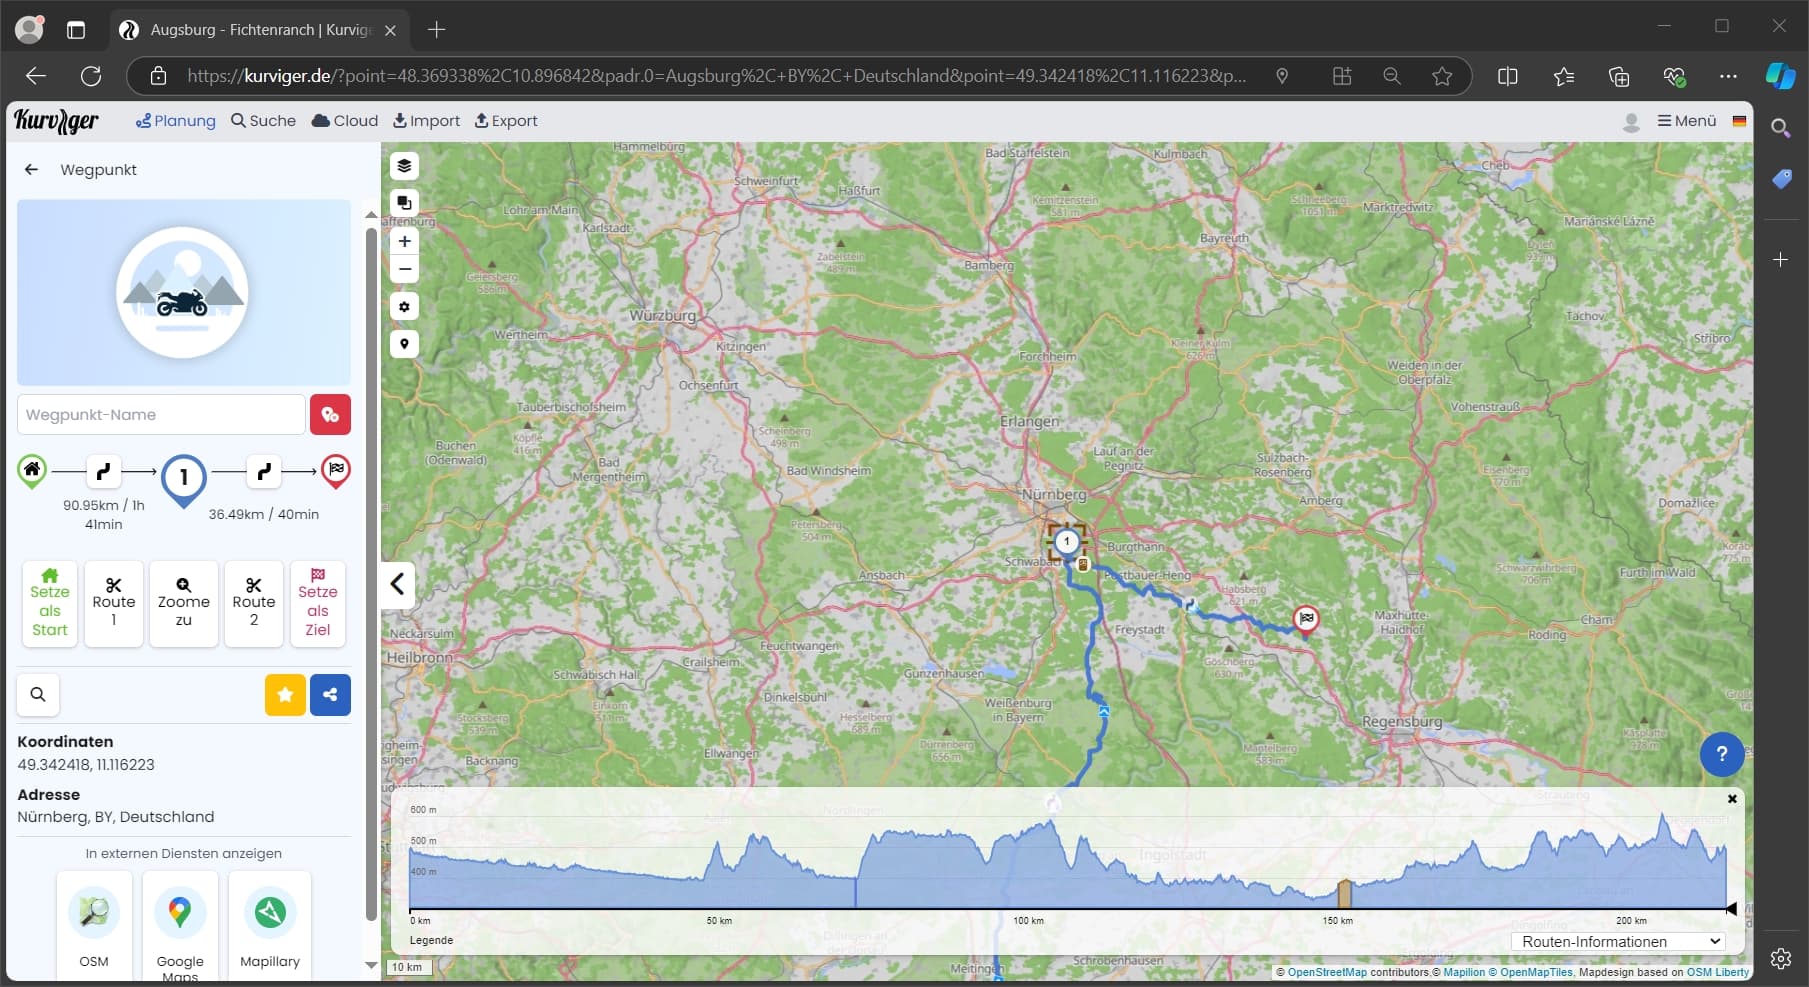Open the Planung menu
The height and width of the screenshot is (987, 1809).
(176, 121)
